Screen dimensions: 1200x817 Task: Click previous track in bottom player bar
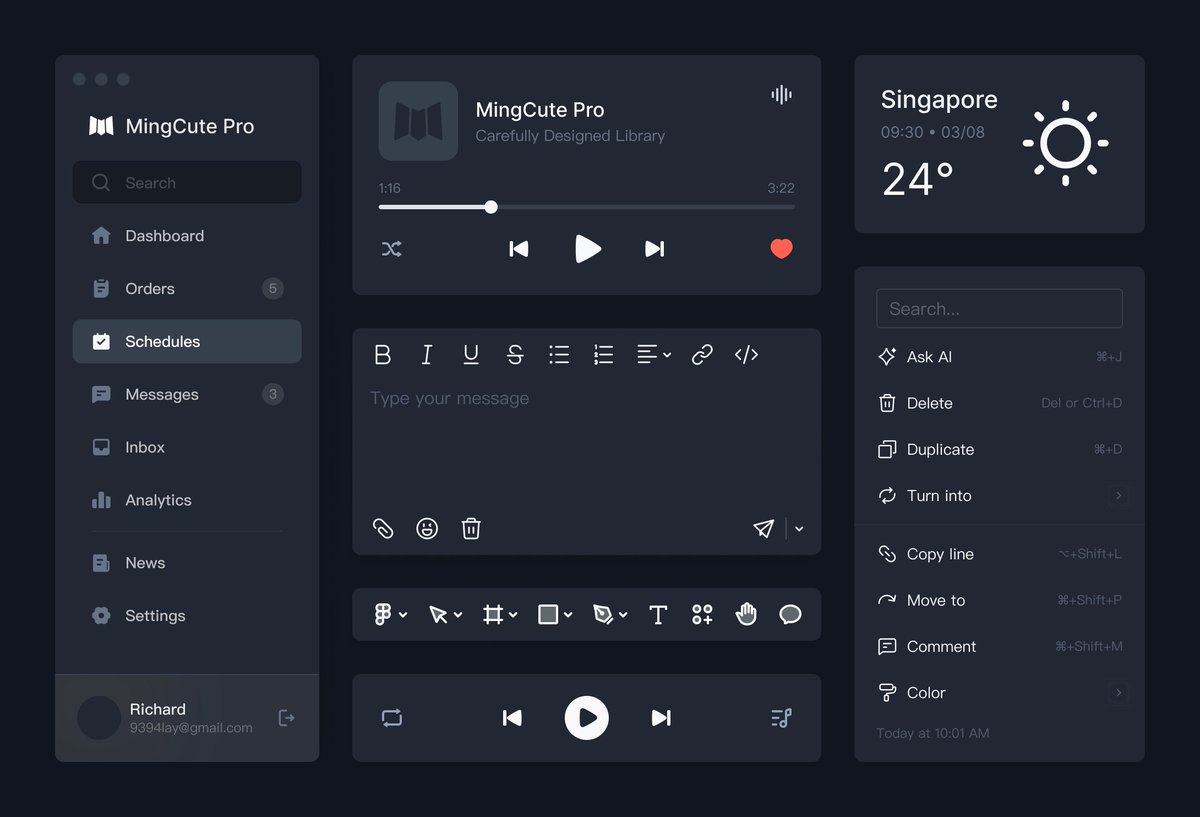coord(512,717)
